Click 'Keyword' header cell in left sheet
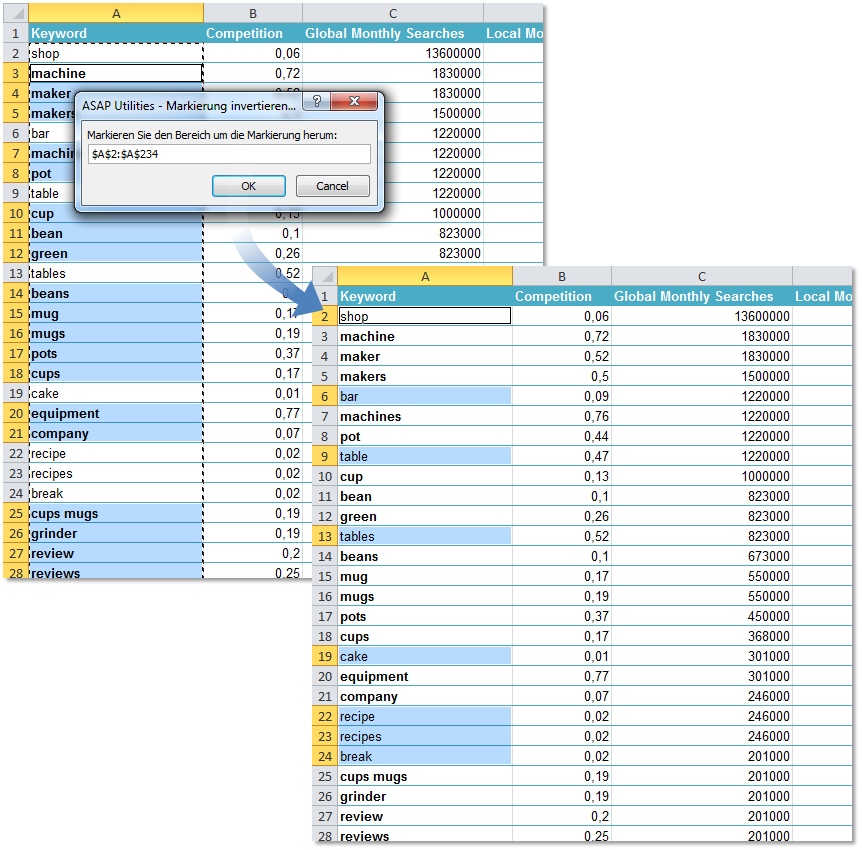 116,33
